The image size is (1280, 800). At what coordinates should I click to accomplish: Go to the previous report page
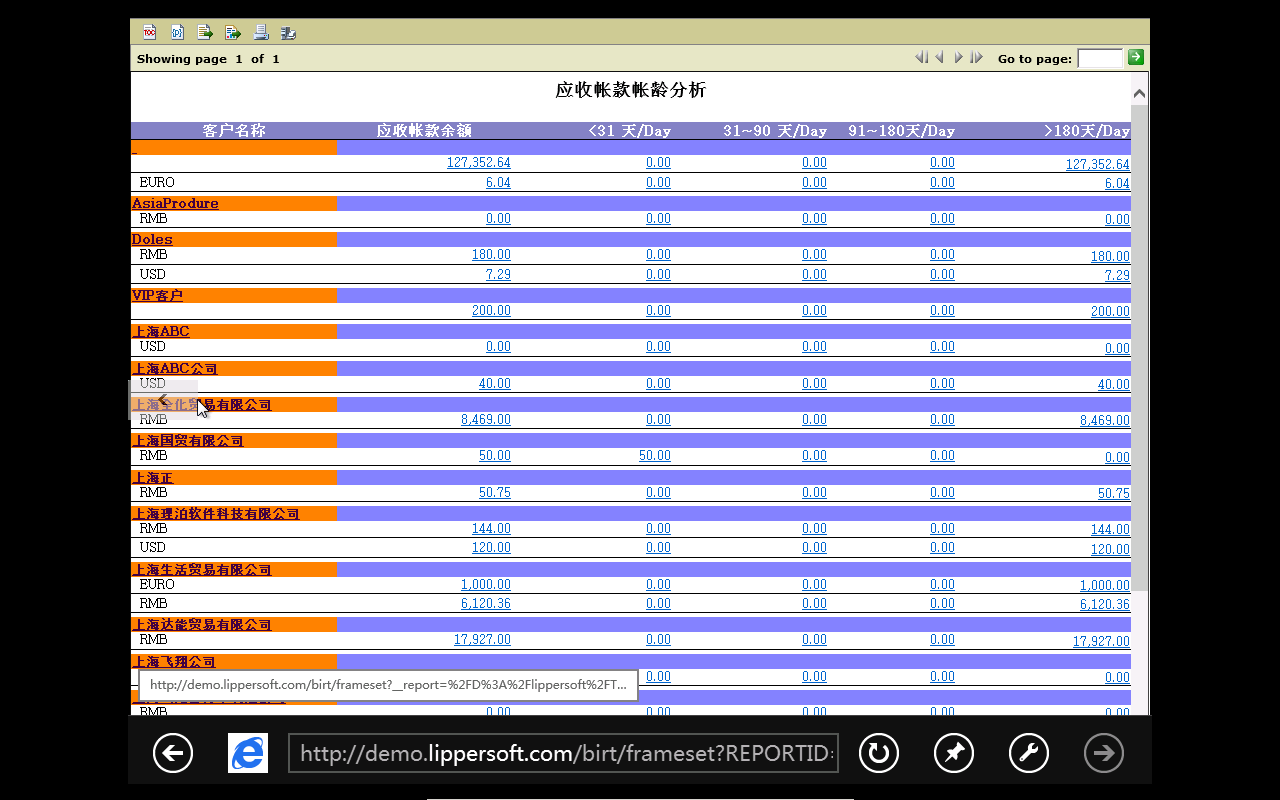coord(939,58)
